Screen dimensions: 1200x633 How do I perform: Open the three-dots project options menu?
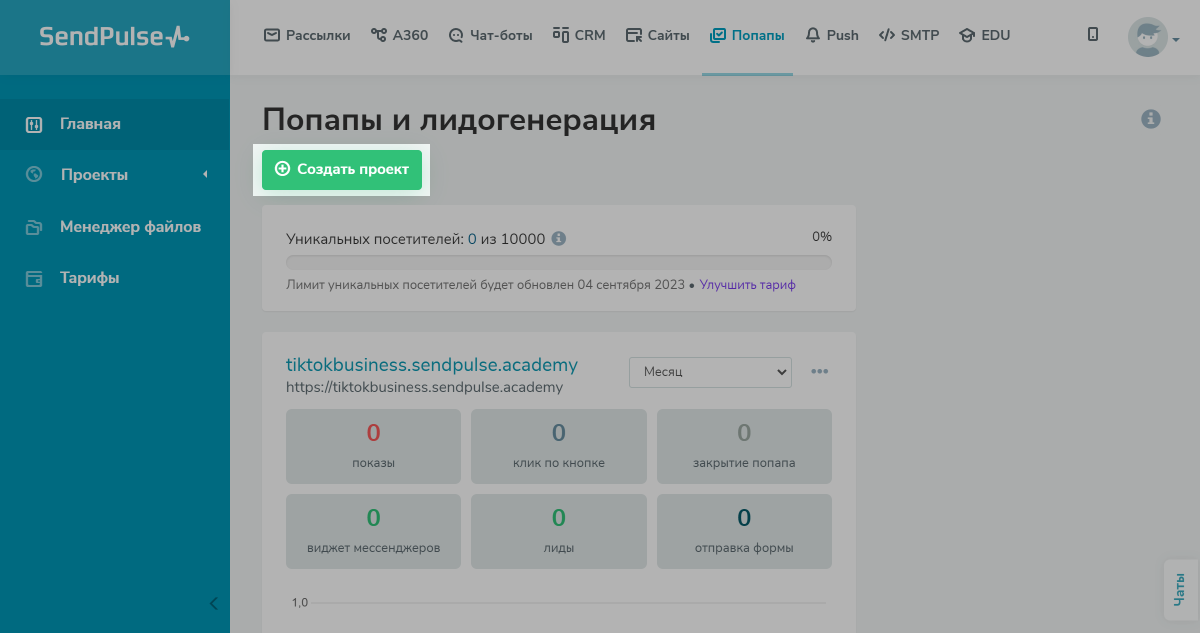(820, 371)
